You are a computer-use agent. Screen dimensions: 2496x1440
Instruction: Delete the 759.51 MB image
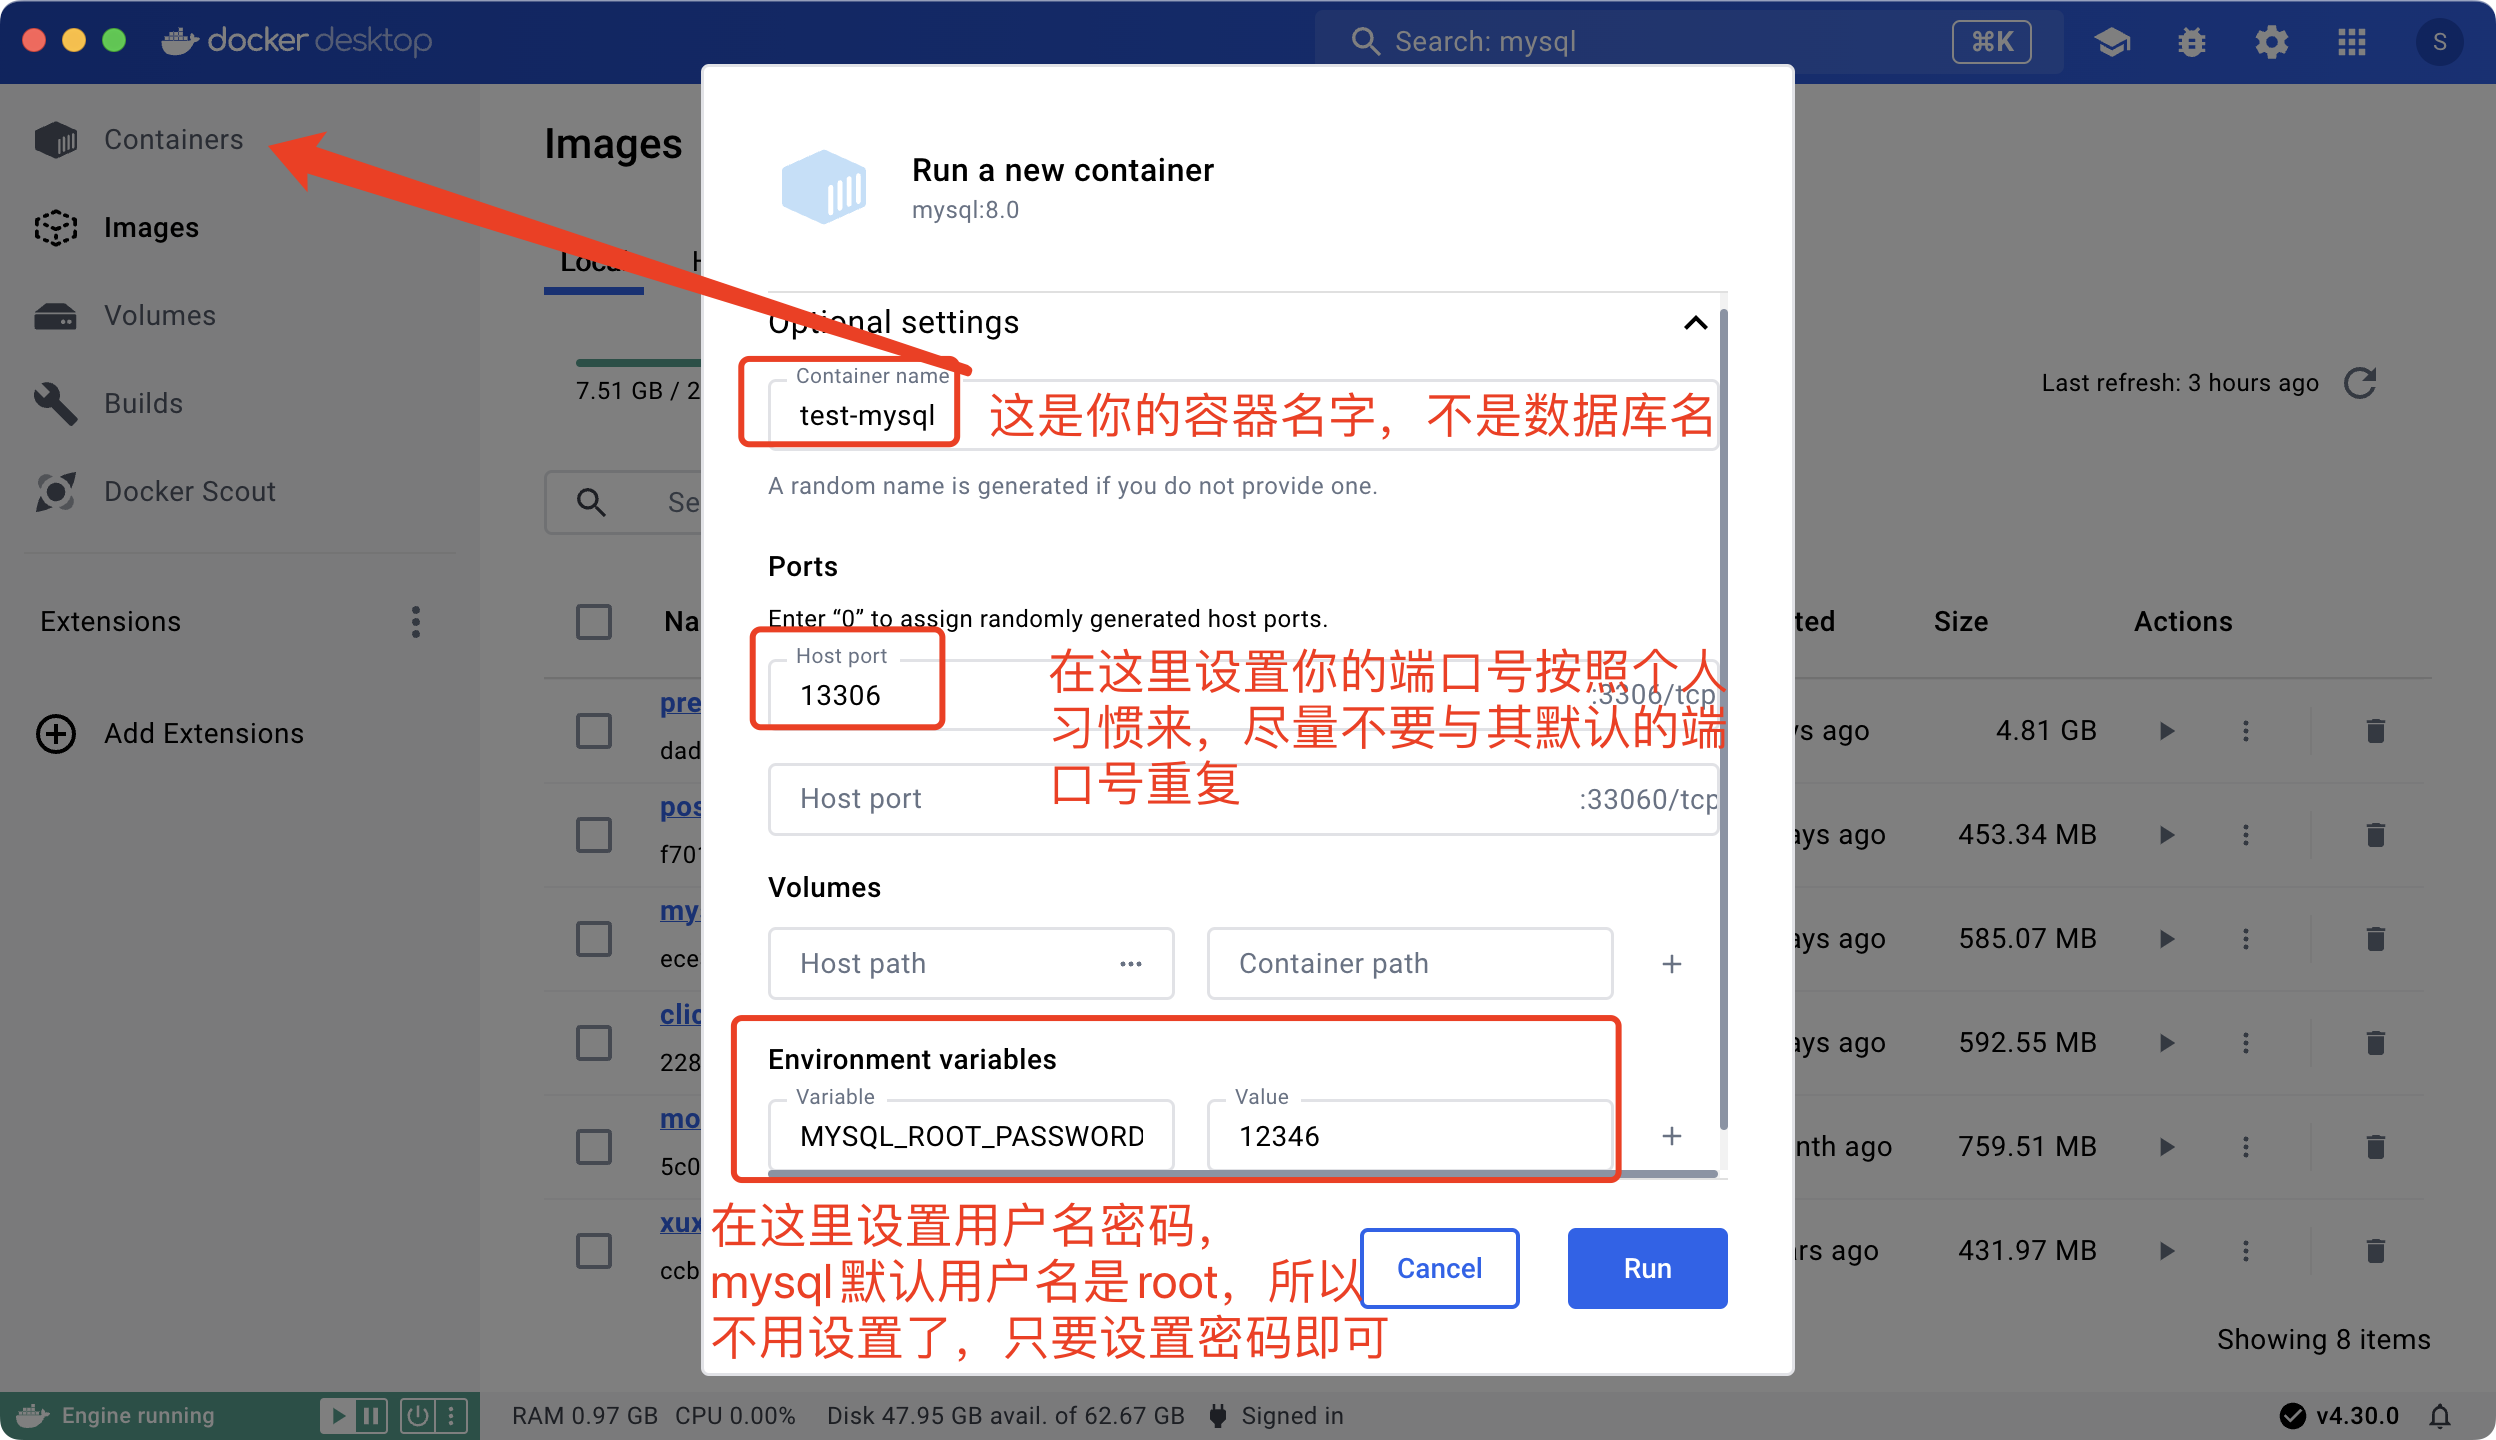coord(2376,1146)
